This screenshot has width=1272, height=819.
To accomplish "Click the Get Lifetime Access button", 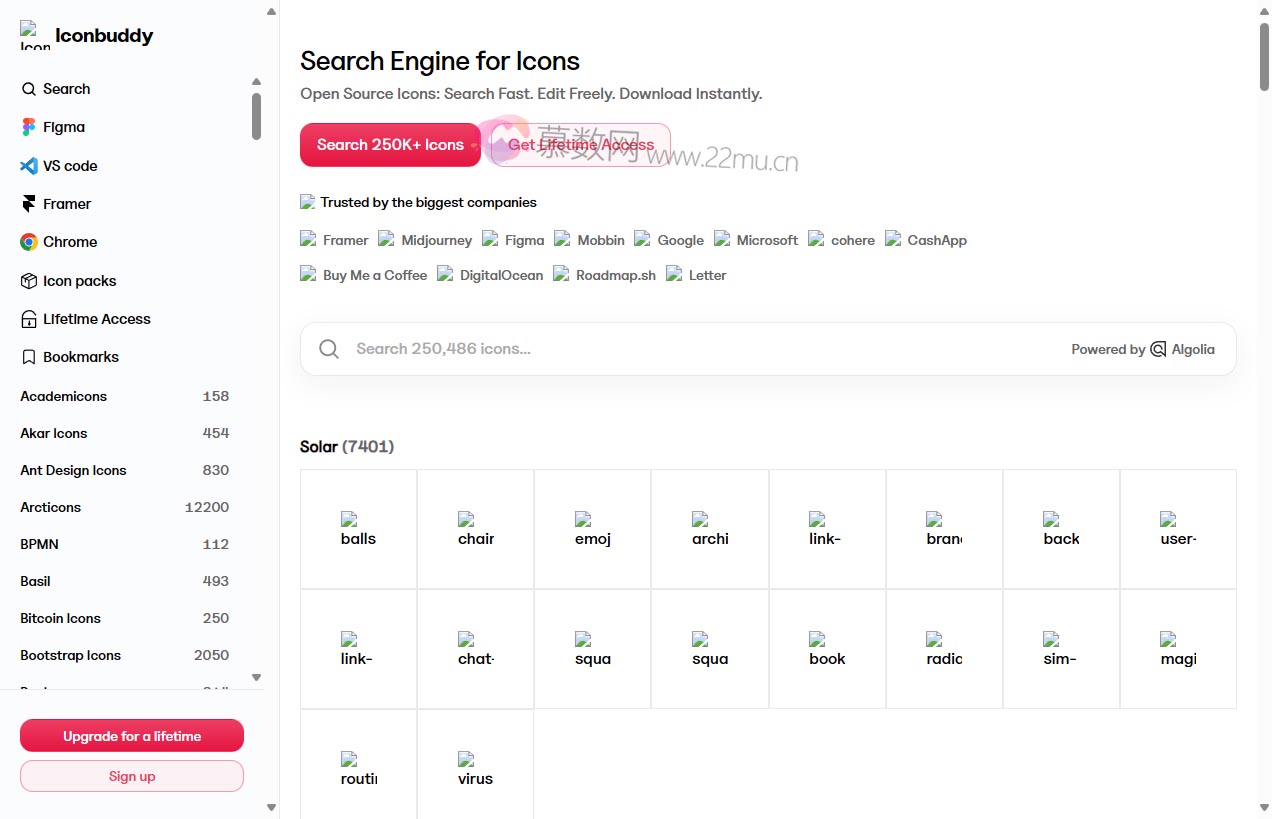I will click(x=580, y=145).
